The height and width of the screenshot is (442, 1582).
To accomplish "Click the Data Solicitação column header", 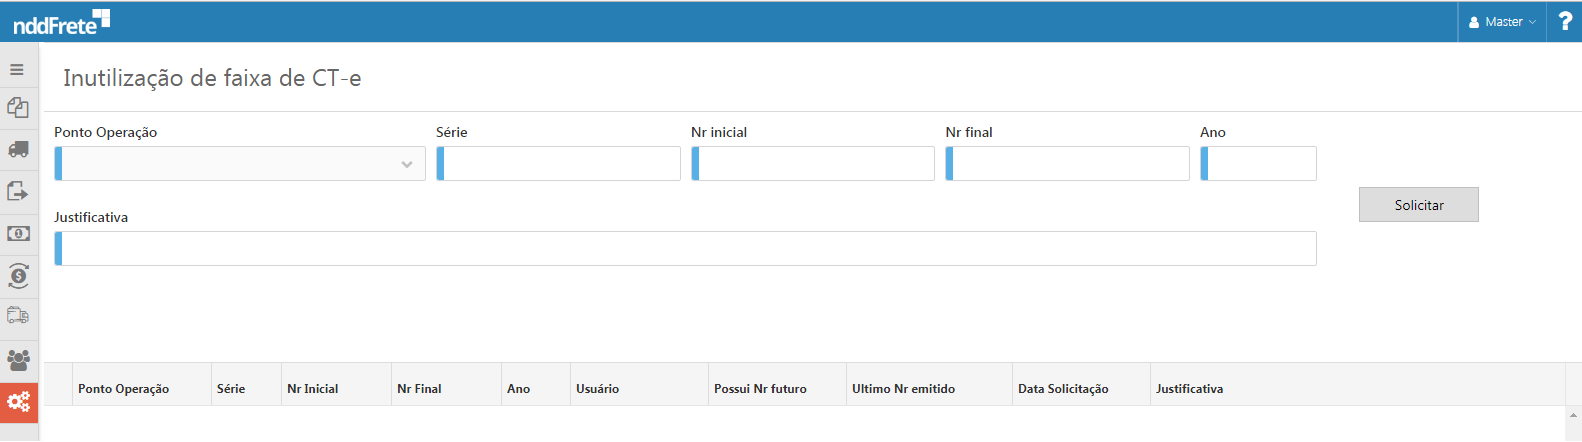I will pyautogui.click(x=1063, y=389).
